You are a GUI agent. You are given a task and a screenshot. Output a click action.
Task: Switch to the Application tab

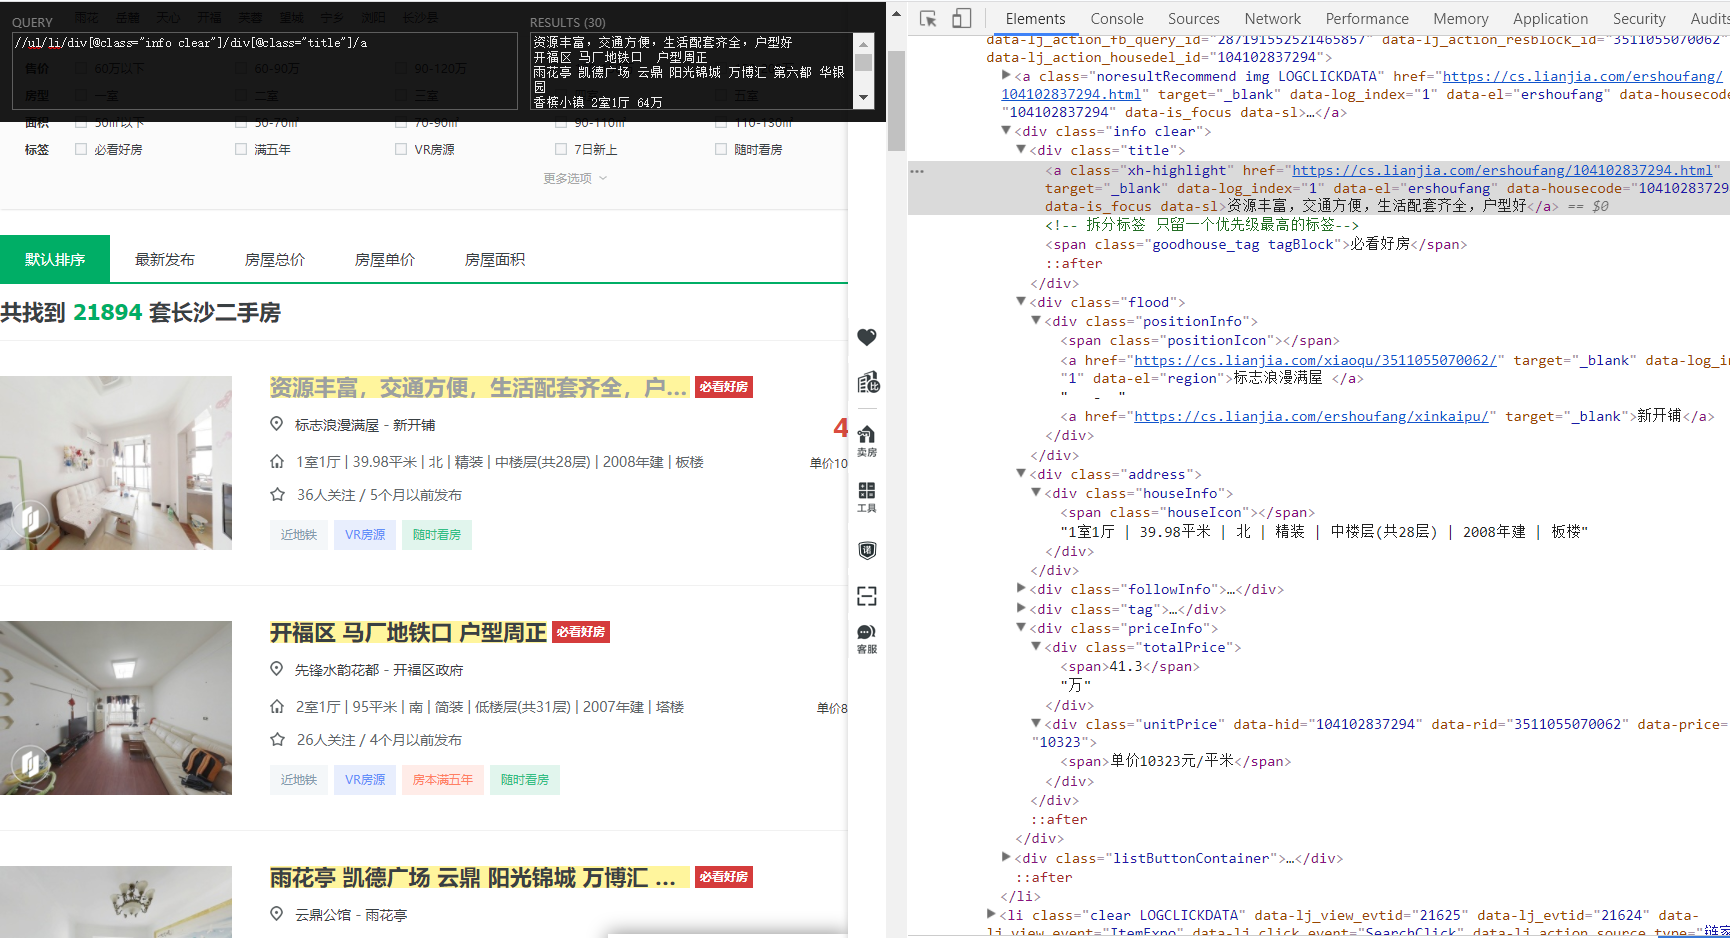tap(1551, 19)
